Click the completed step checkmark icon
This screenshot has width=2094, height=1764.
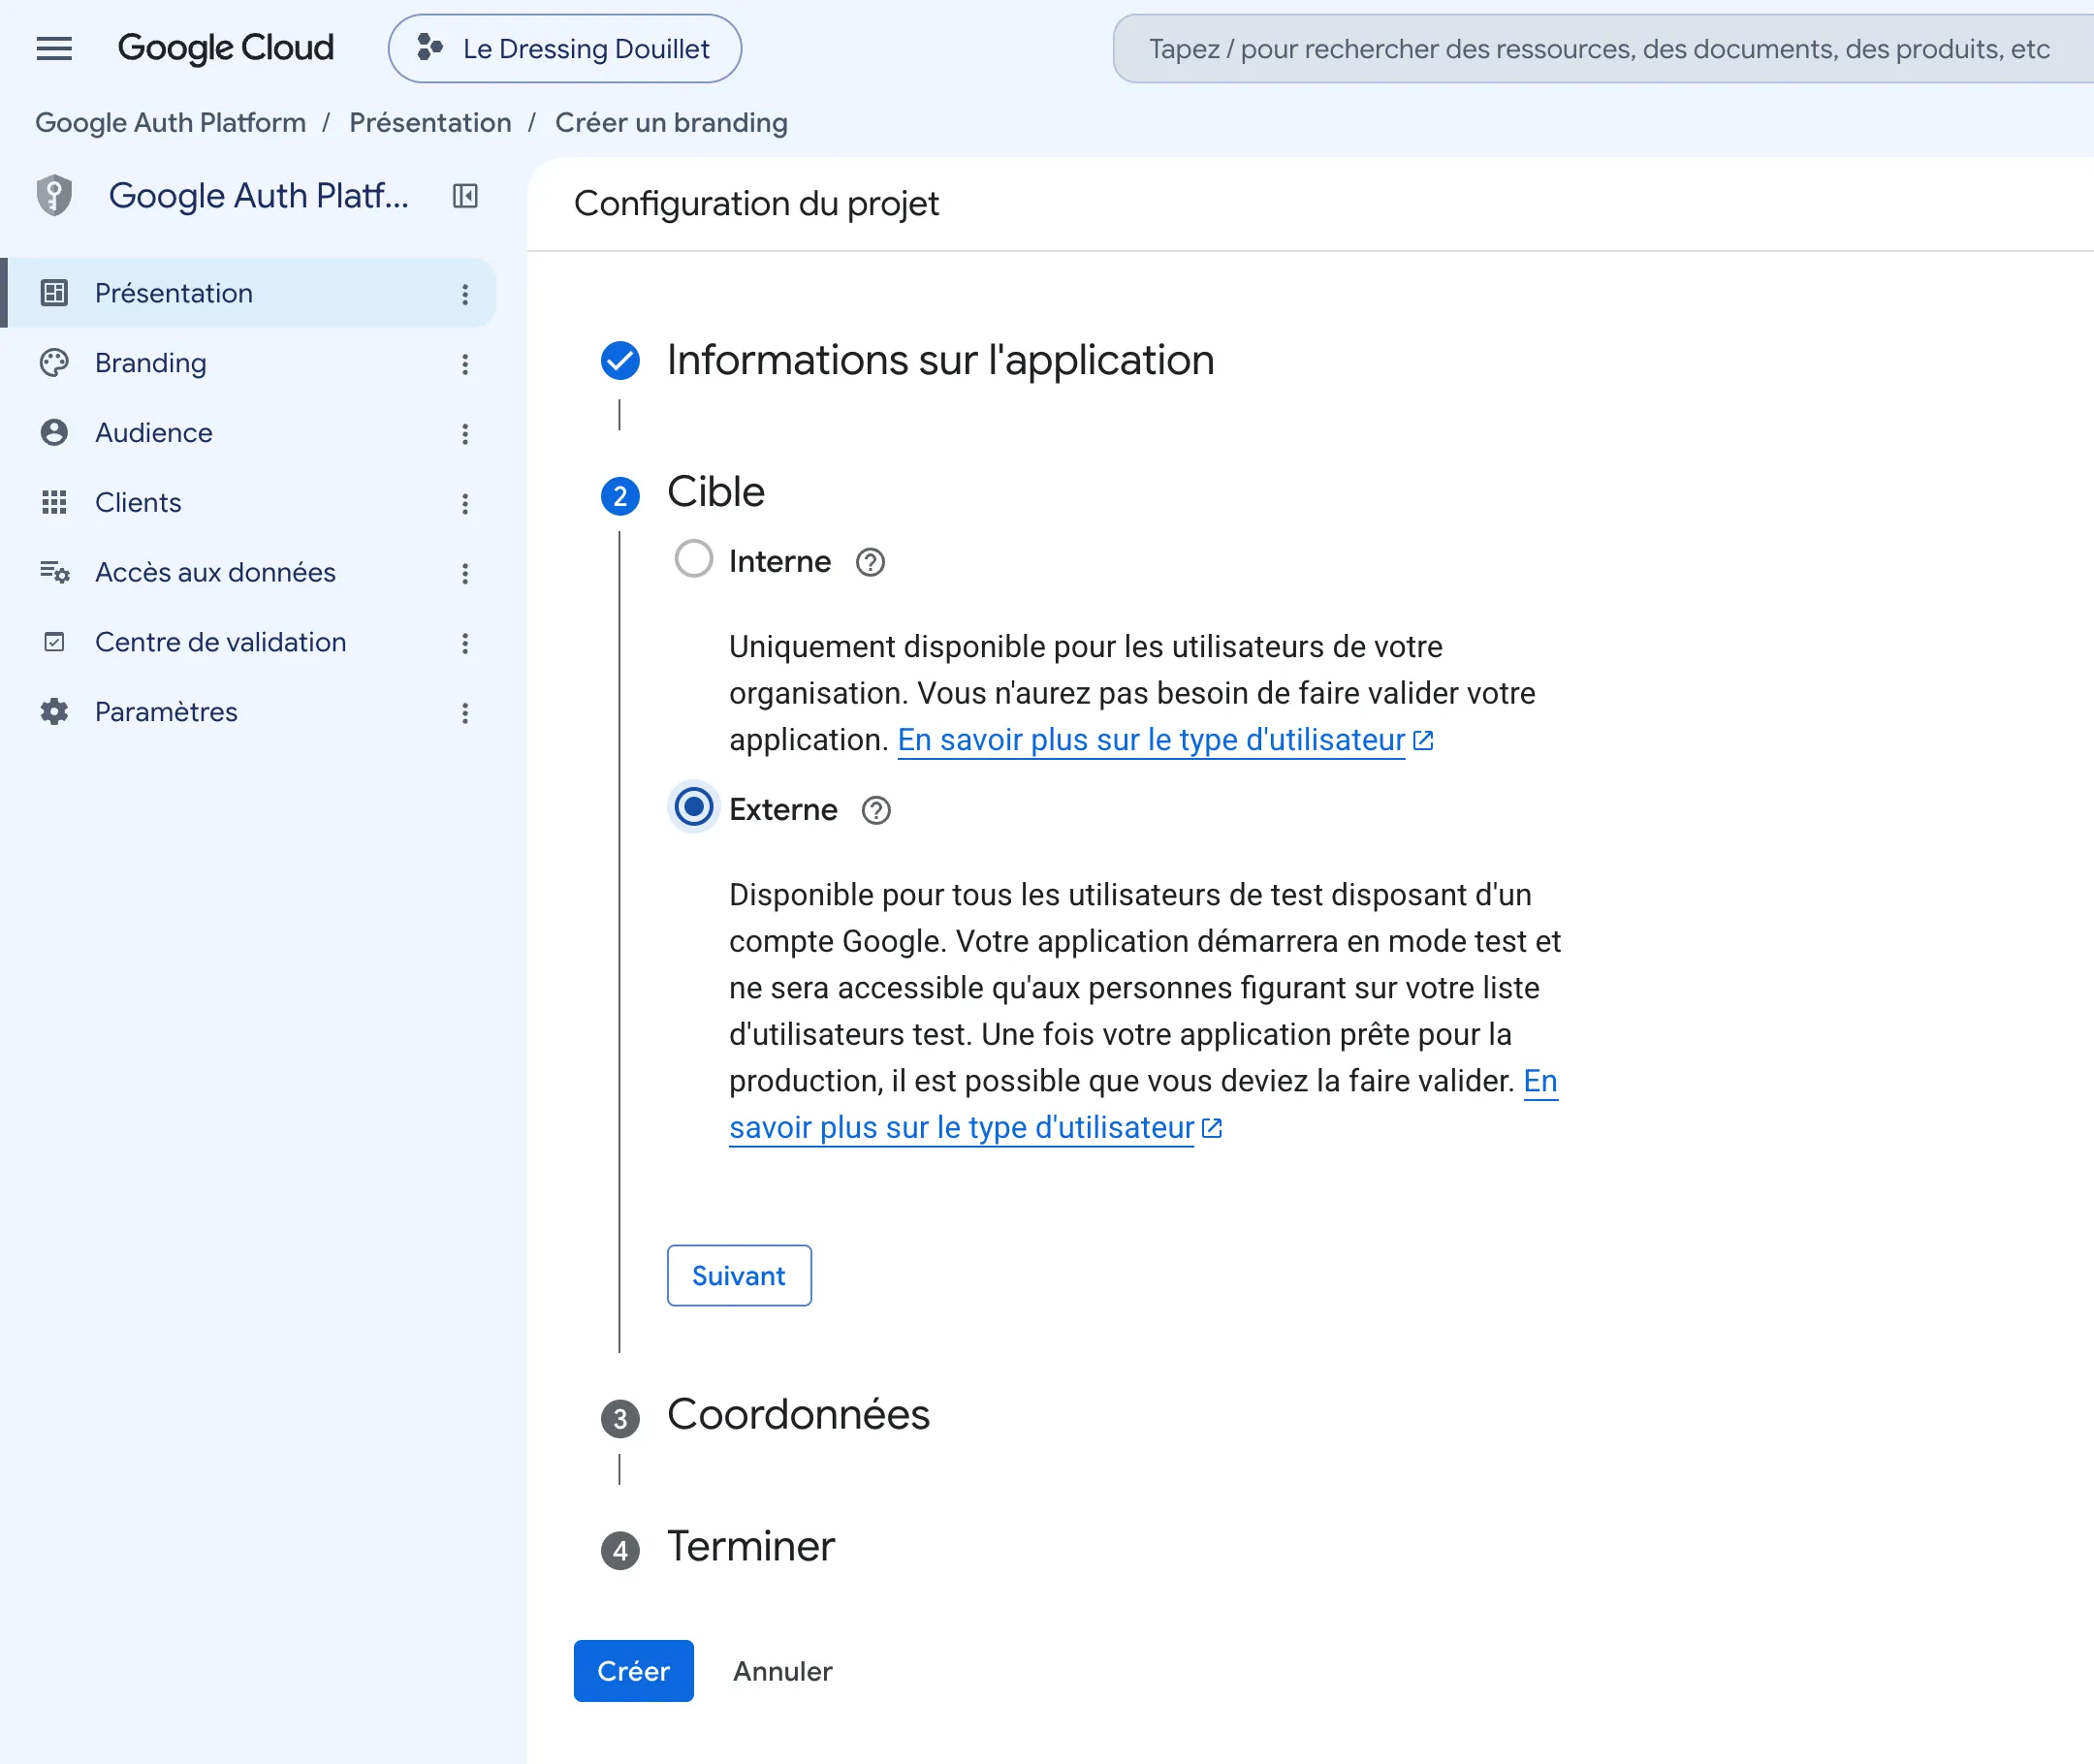click(x=620, y=361)
